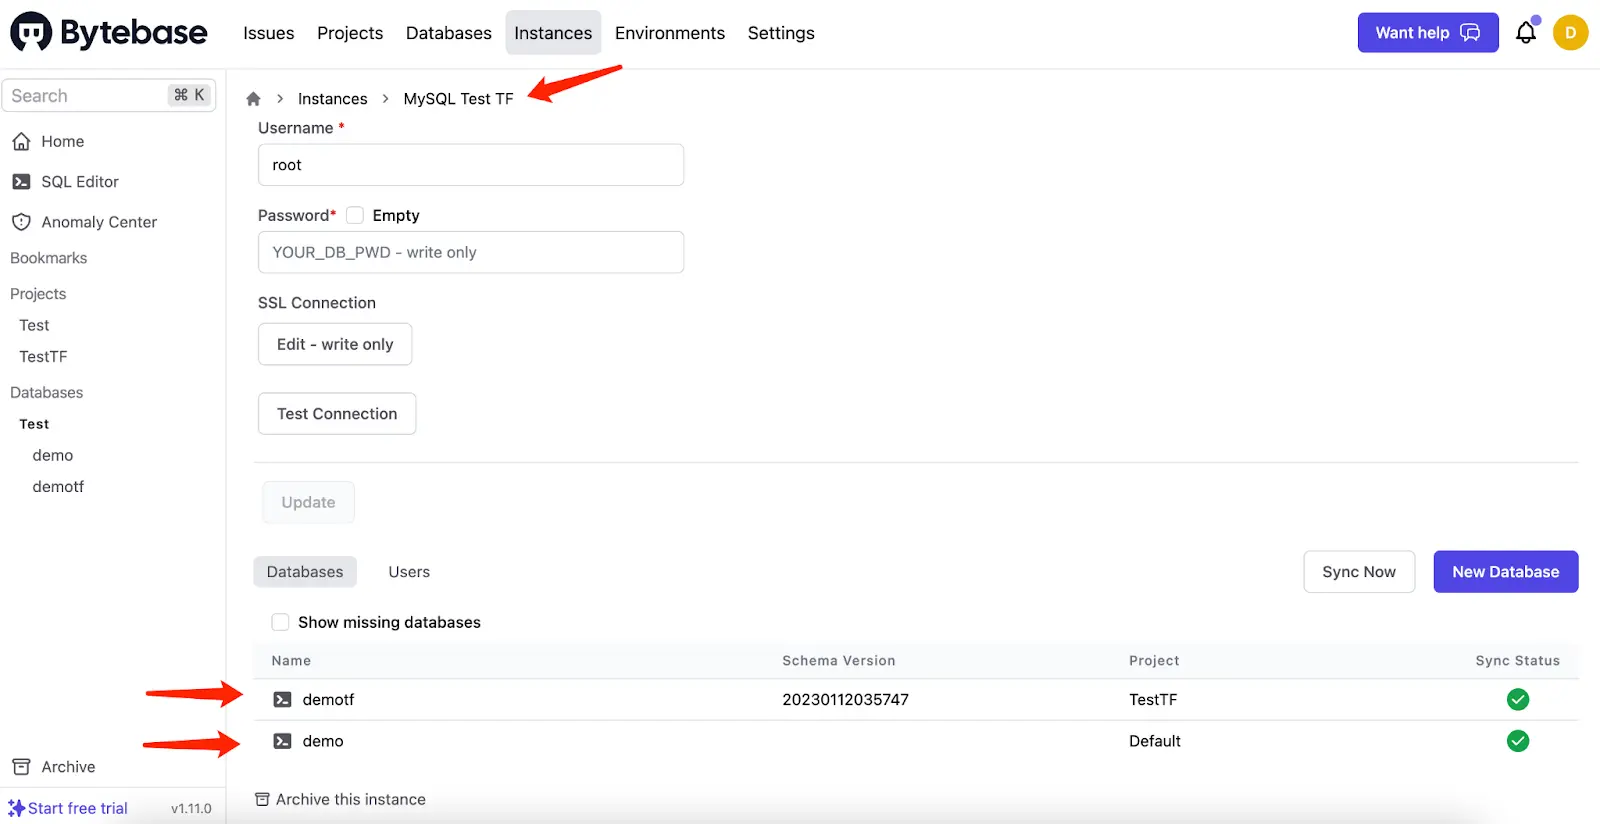Screen dimensions: 1600x824
Task: Click the home breadcrumb icon
Action: click(253, 99)
